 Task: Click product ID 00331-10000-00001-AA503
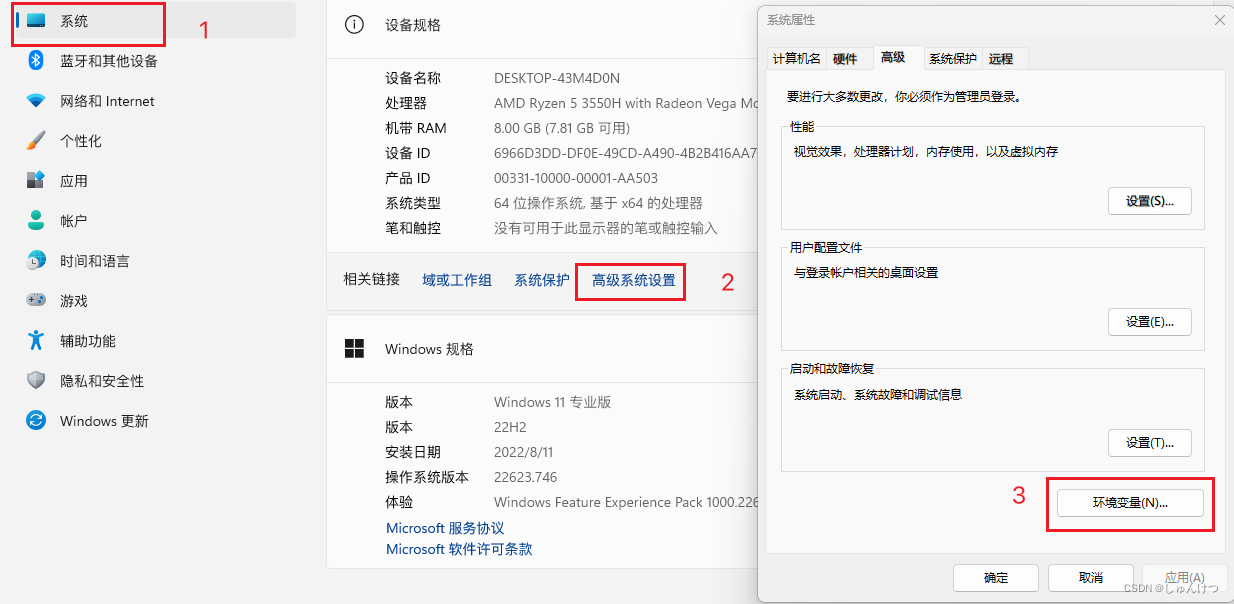[x=576, y=178]
